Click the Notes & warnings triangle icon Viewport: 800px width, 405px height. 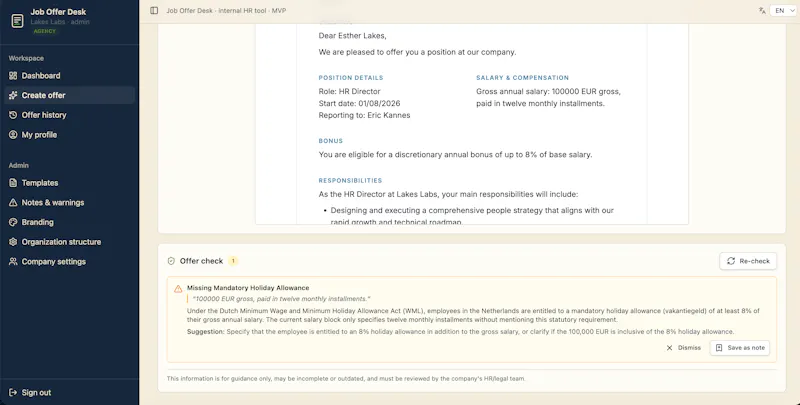(x=13, y=202)
